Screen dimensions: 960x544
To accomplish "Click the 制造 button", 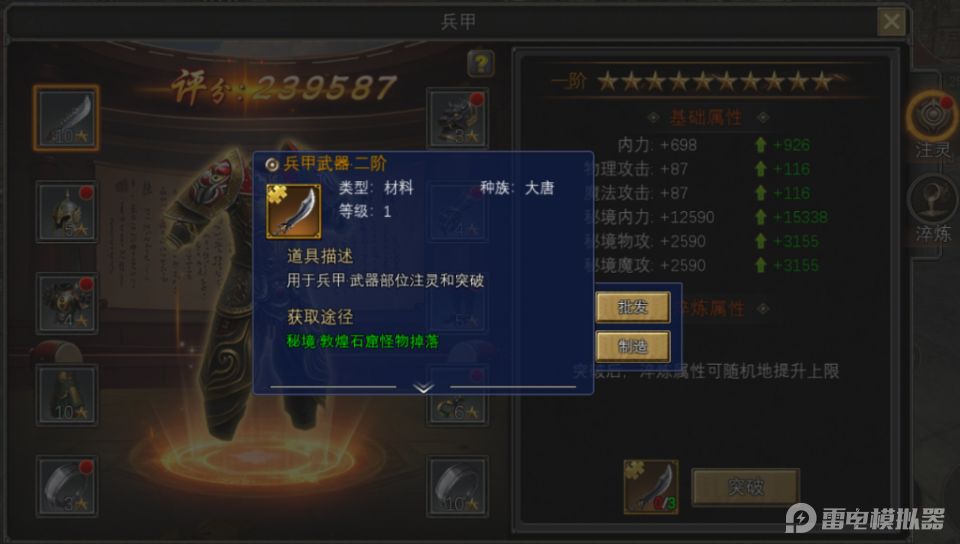I will click(633, 346).
